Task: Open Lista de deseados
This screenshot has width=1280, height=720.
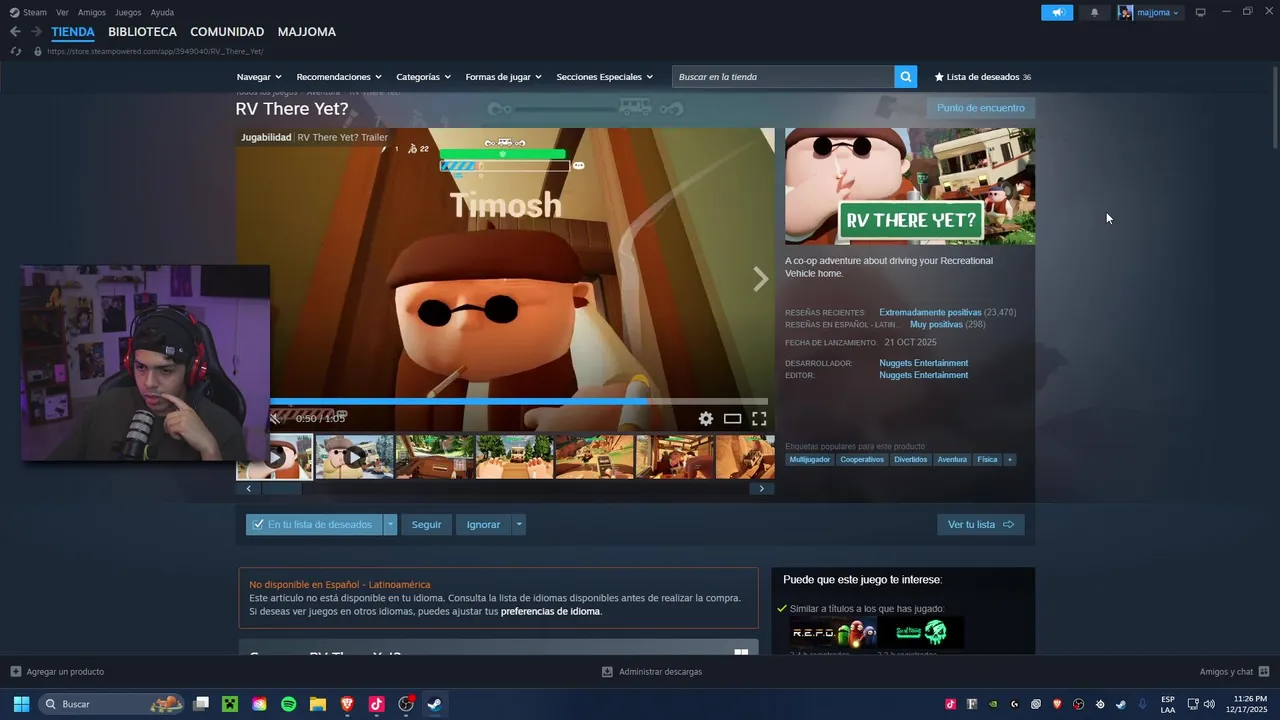Action: coord(982,77)
